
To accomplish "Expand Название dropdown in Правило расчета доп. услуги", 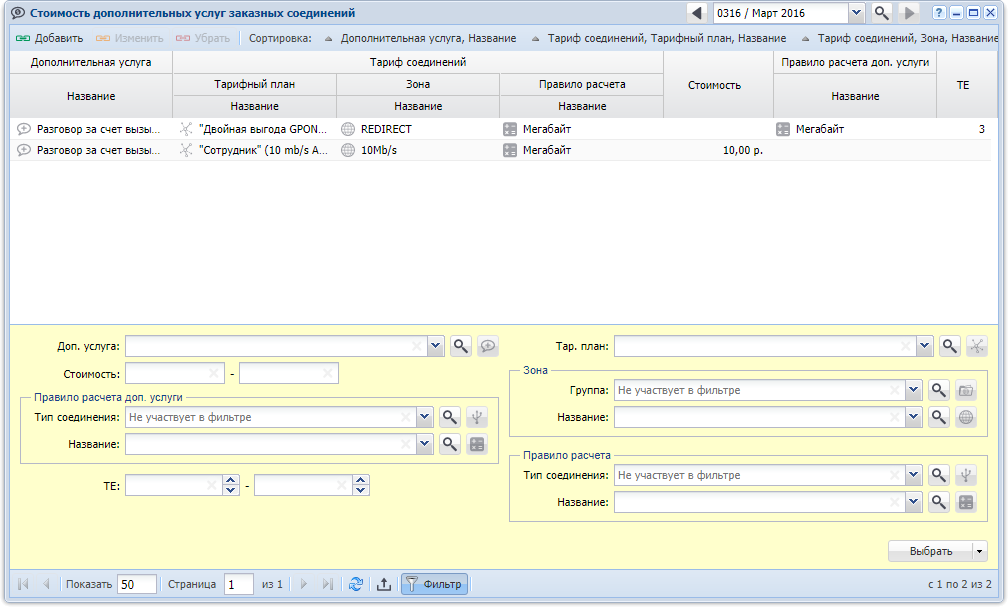I will (425, 444).
